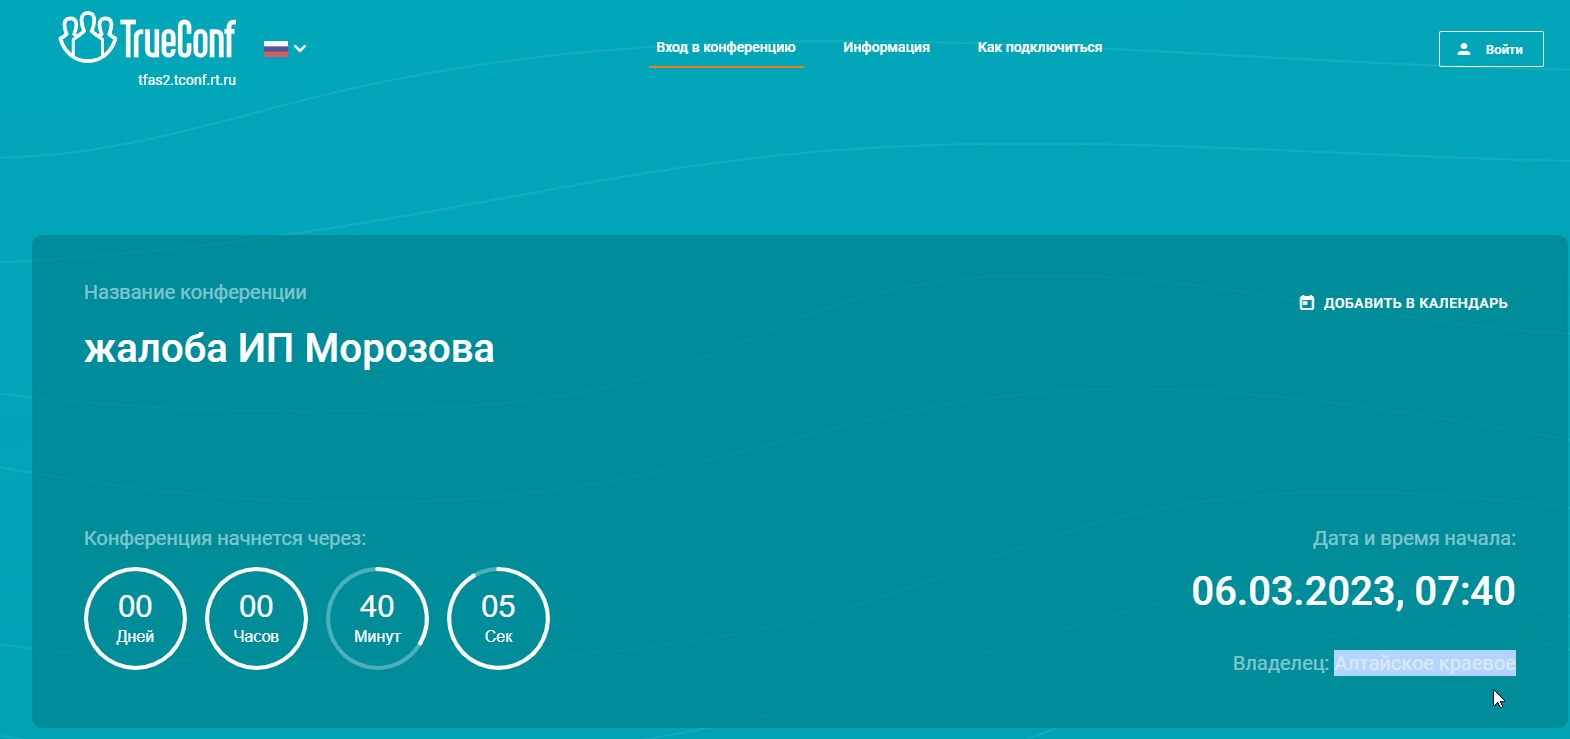Expand the language chevron next to the flag
The image size is (1570, 739).
pyautogui.click(x=300, y=48)
